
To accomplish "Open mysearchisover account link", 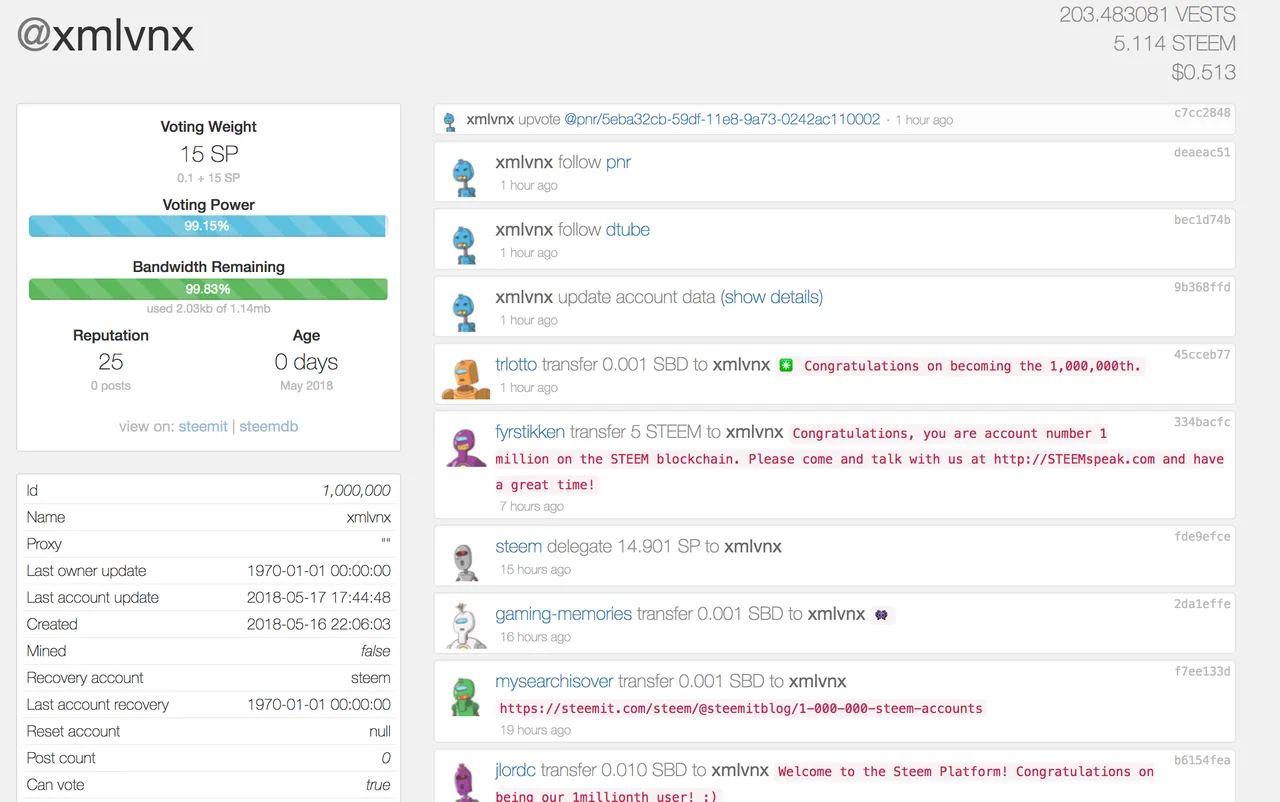I will [x=554, y=681].
